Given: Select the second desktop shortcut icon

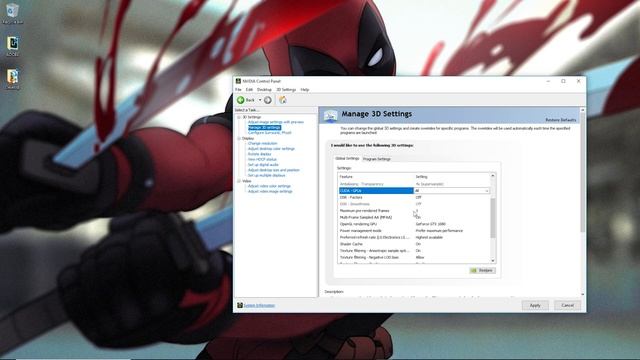Looking at the screenshot, I should [13, 46].
